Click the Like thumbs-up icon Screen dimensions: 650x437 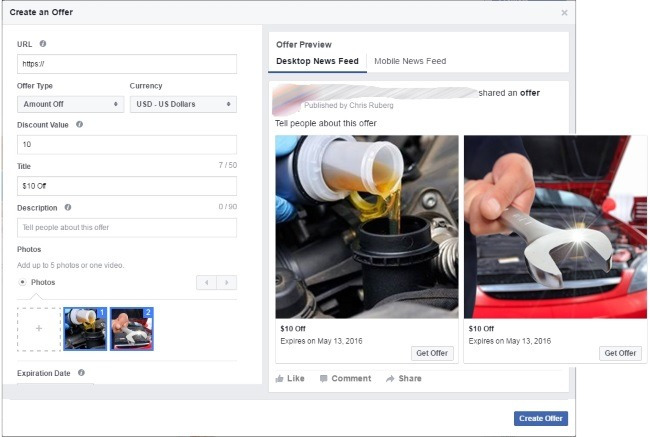pos(279,378)
